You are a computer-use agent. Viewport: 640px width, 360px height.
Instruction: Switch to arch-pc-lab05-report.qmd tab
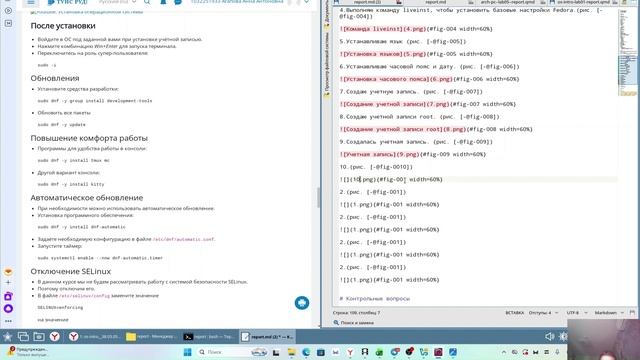point(507,2)
